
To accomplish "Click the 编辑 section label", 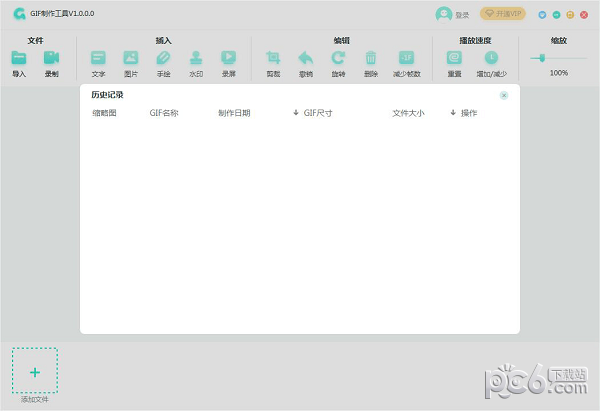I will pyautogui.click(x=342, y=41).
